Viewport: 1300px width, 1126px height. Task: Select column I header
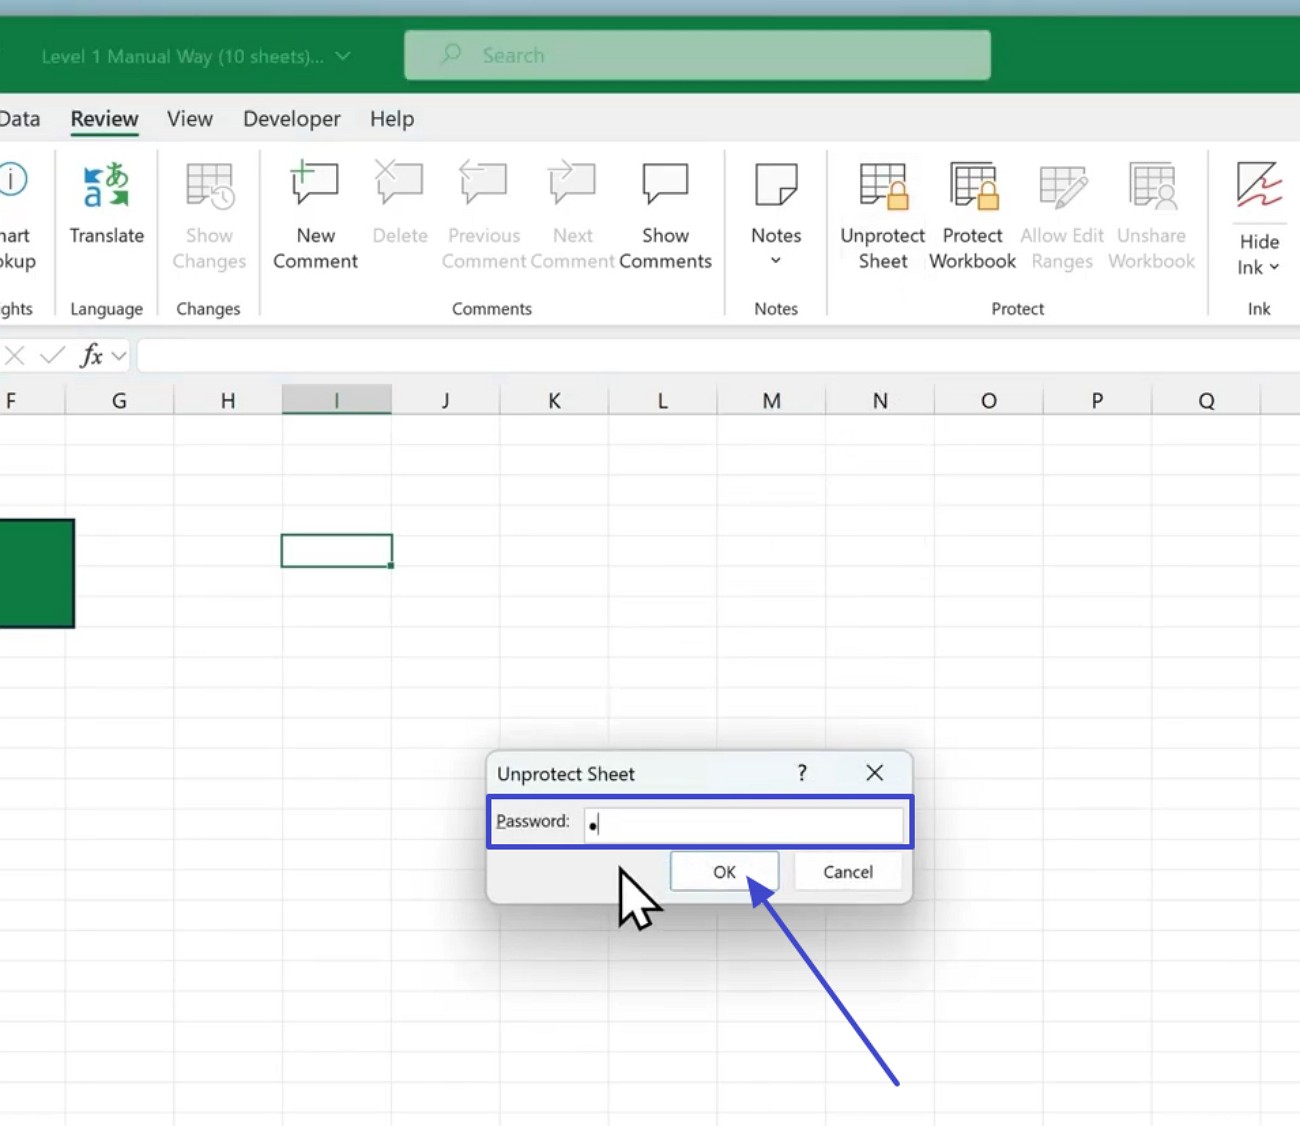coord(337,401)
